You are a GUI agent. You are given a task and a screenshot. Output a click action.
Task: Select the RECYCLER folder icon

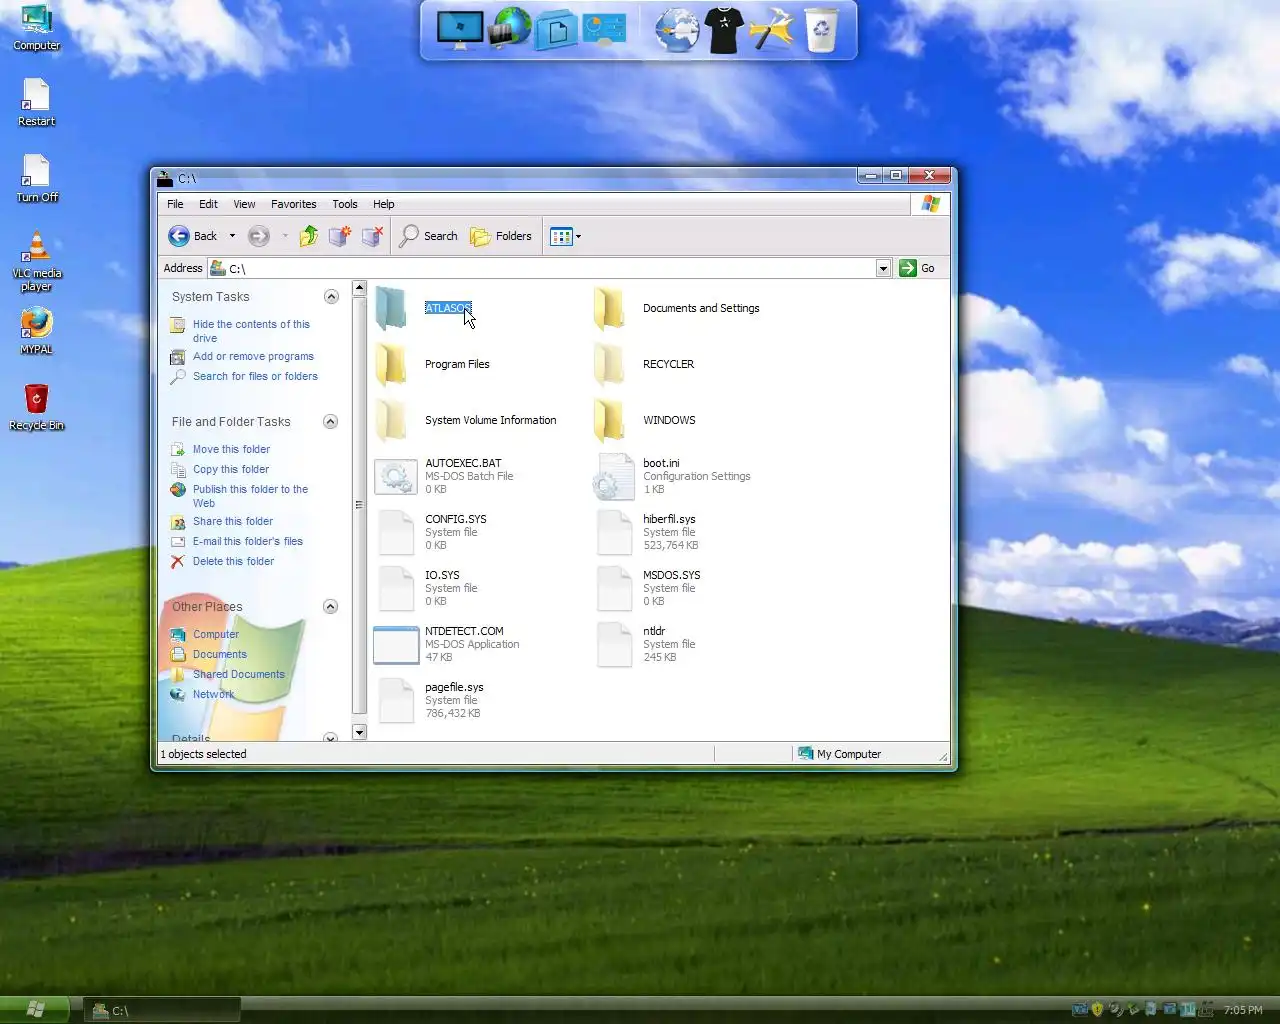(x=609, y=364)
